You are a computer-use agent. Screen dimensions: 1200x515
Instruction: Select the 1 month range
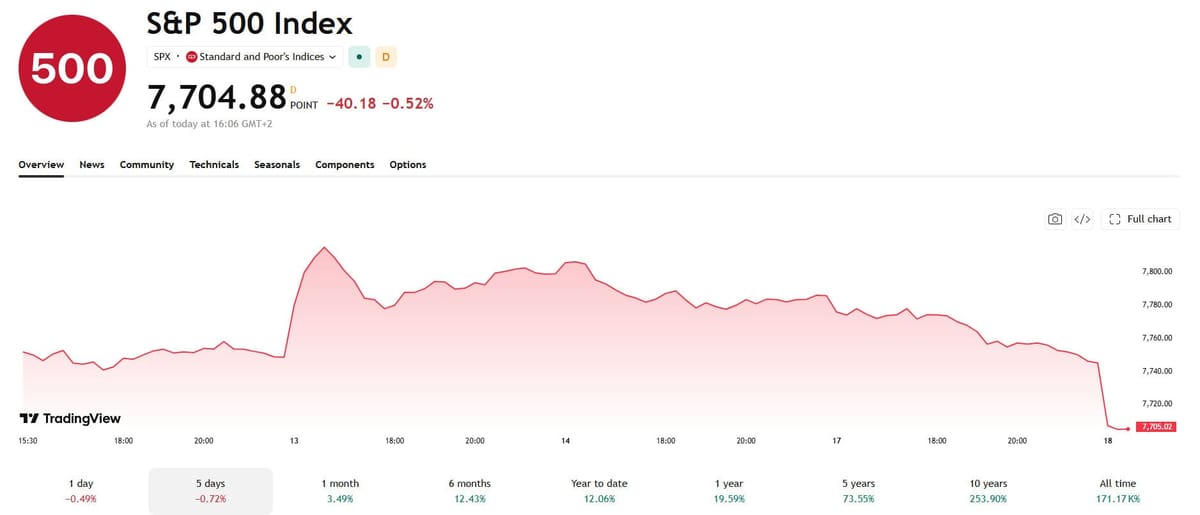coord(339,490)
